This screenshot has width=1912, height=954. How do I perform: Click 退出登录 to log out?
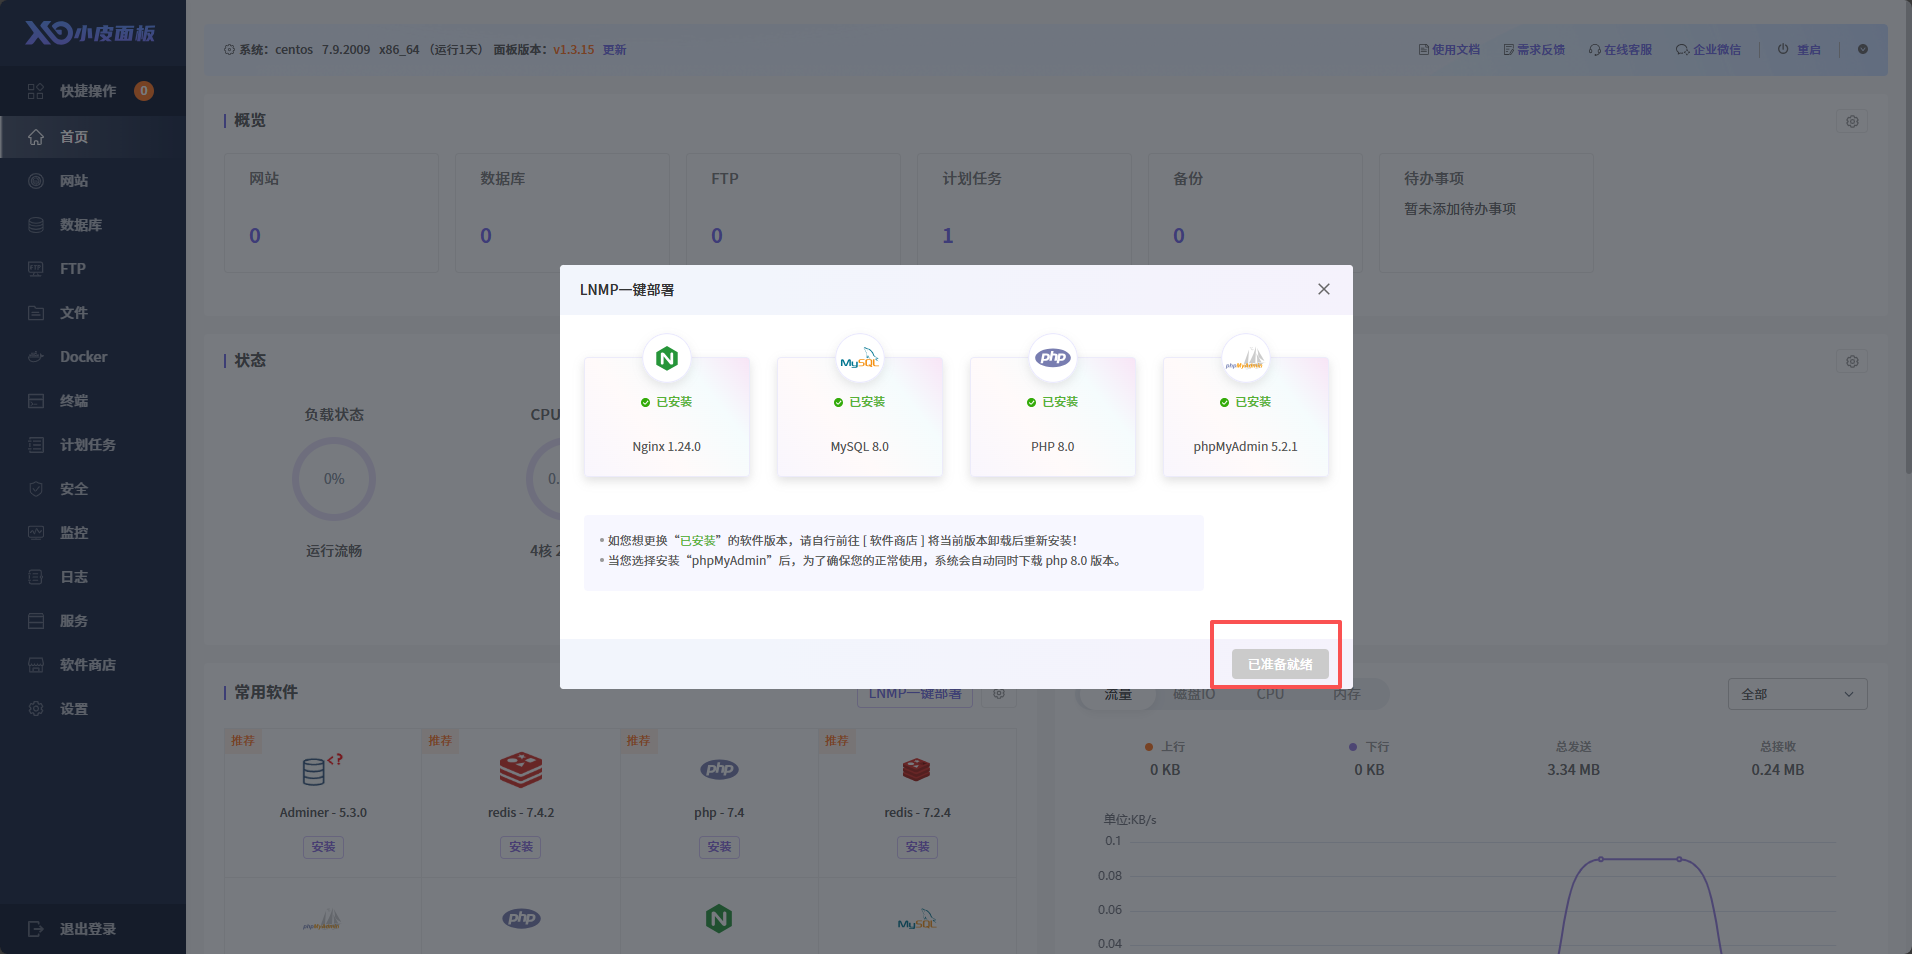click(87, 929)
